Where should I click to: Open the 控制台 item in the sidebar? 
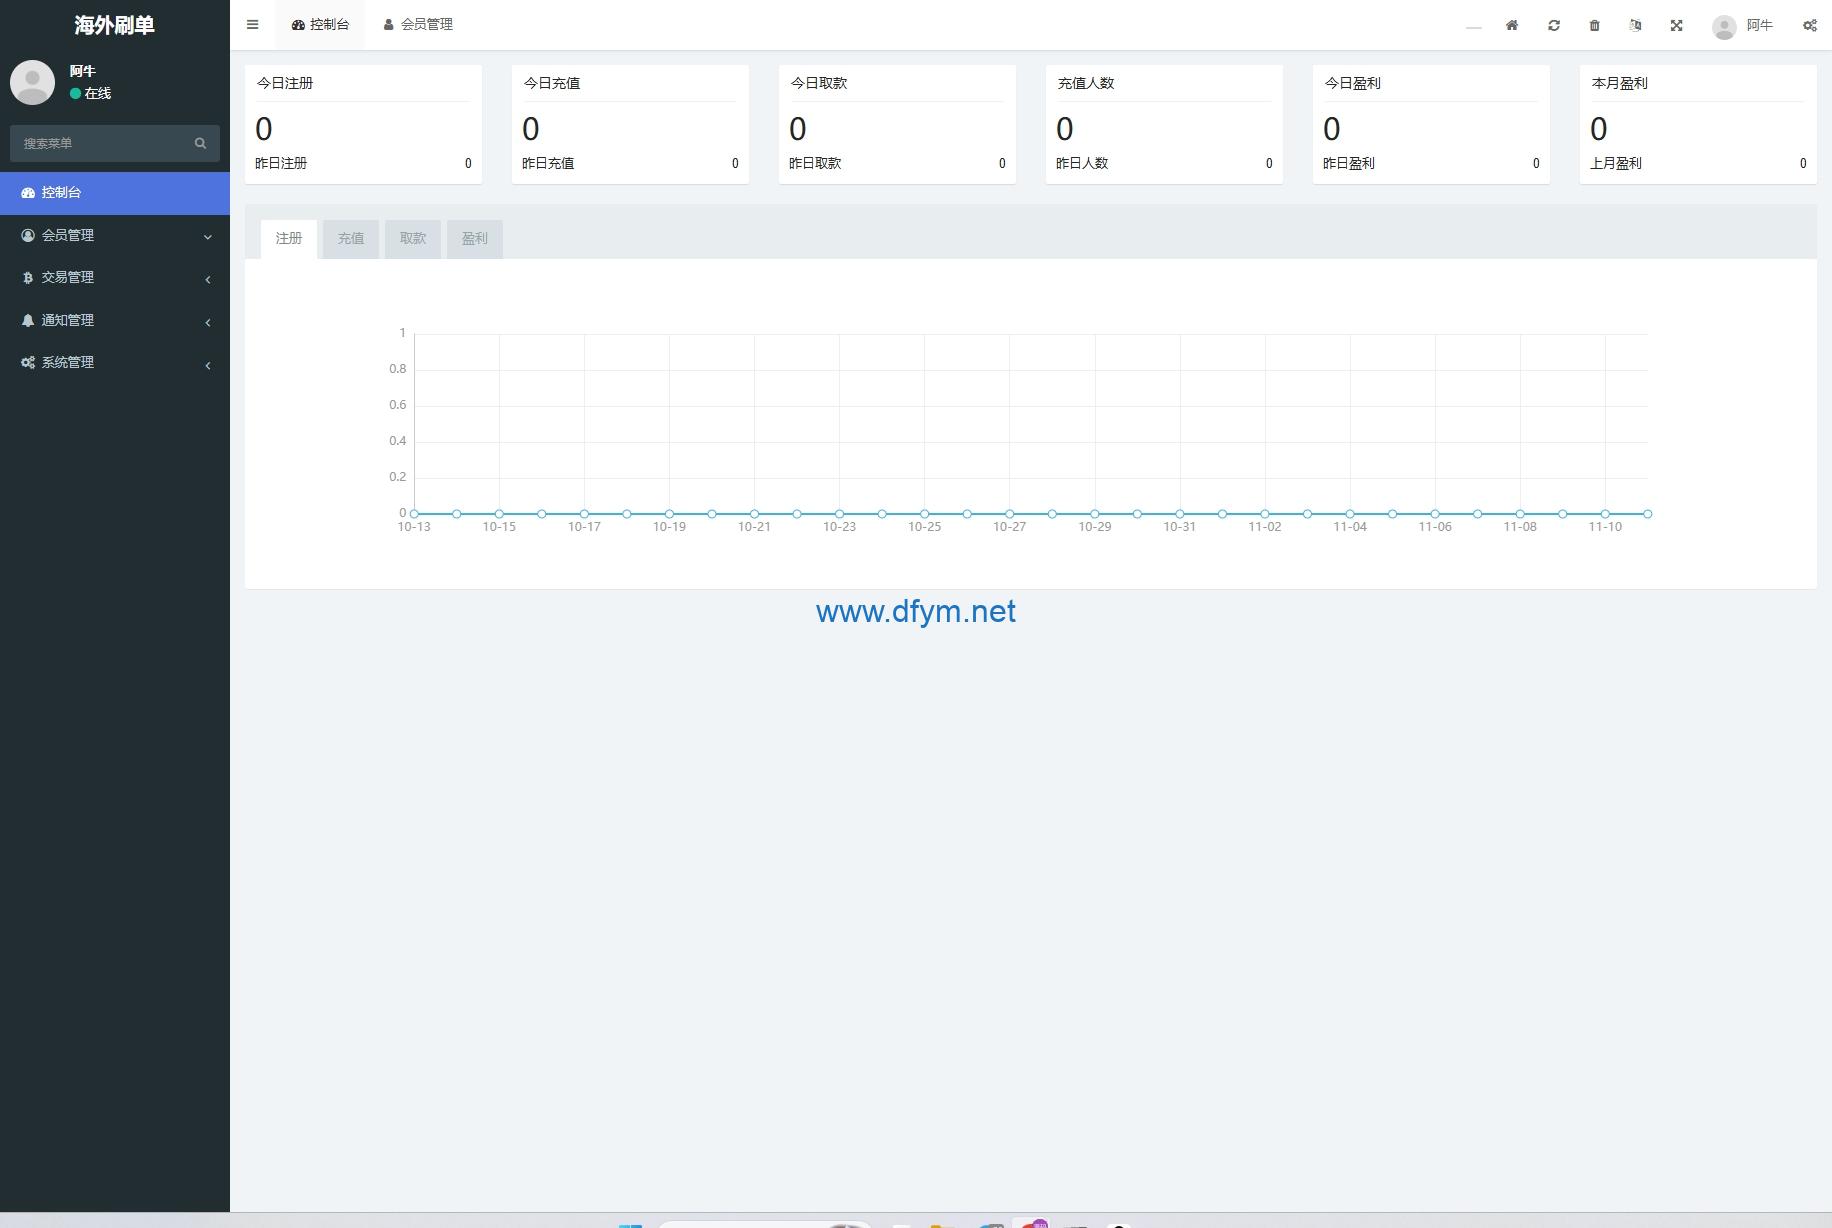pyautogui.click(x=115, y=193)
